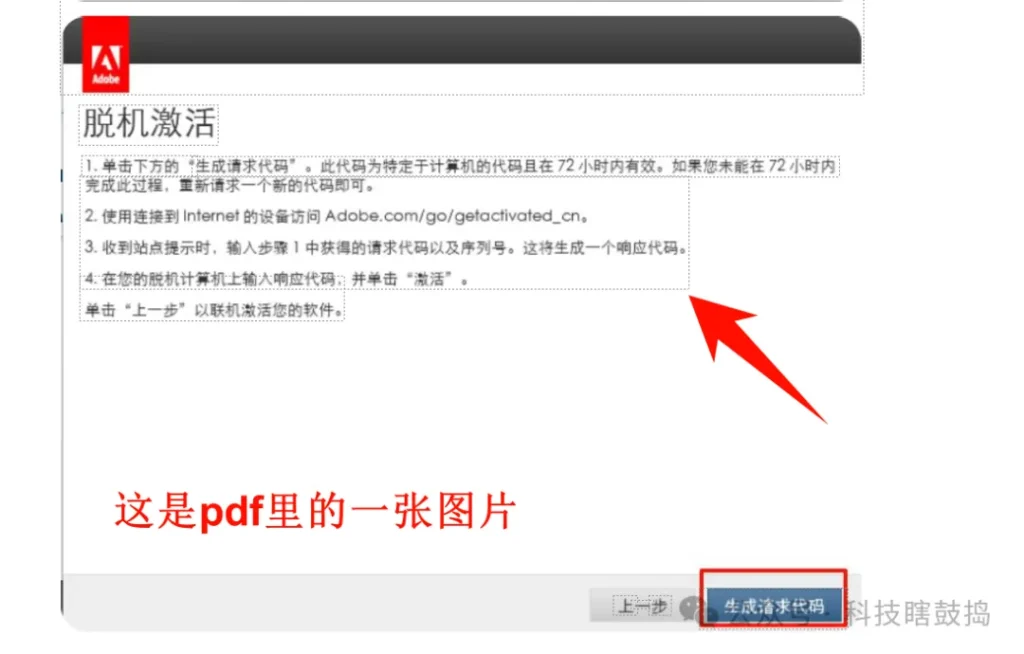
Task: Click the bold pdf word in red caption
Action: 231,512
